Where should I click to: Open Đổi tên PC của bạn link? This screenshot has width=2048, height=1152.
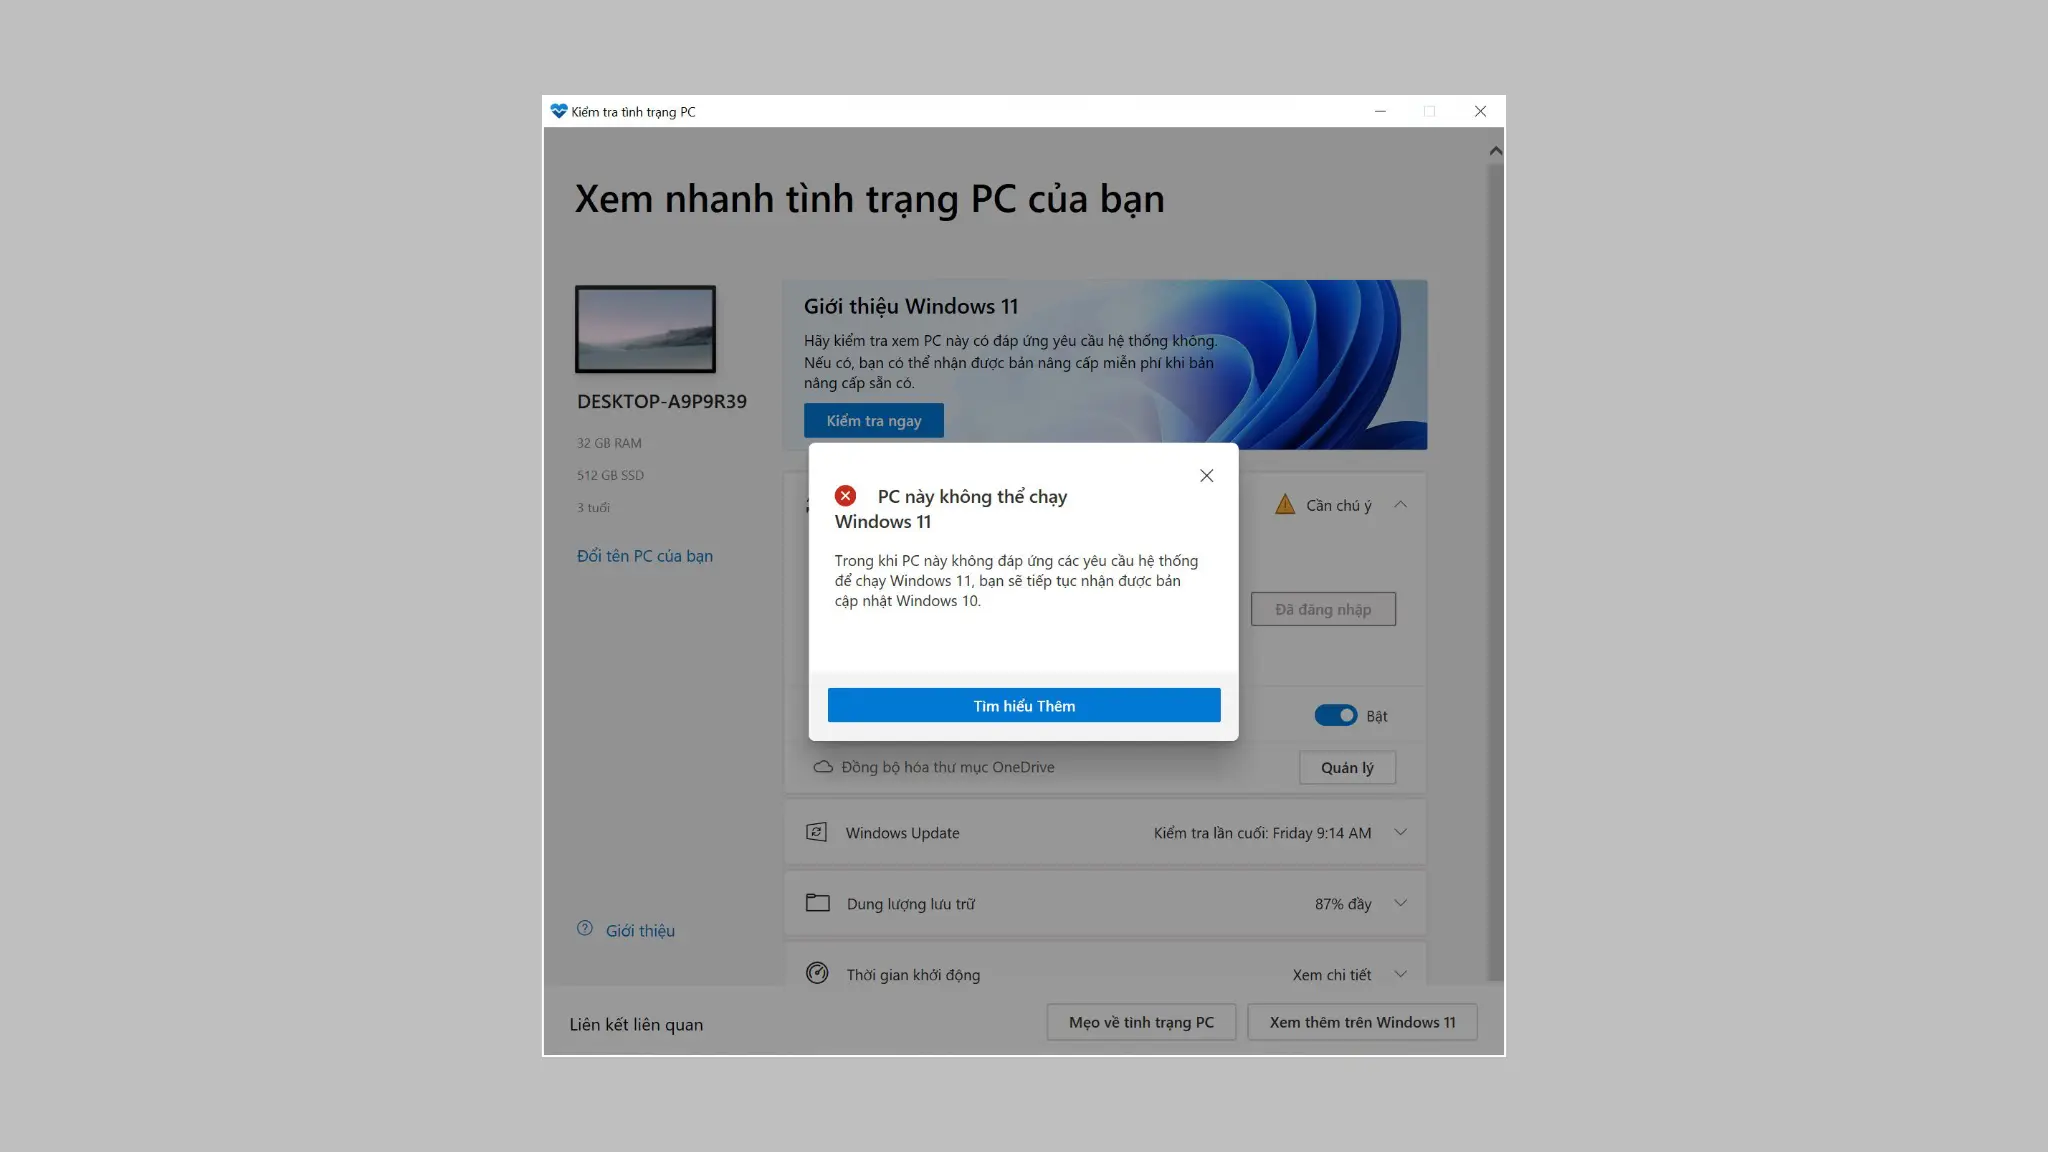coord(645,556)
